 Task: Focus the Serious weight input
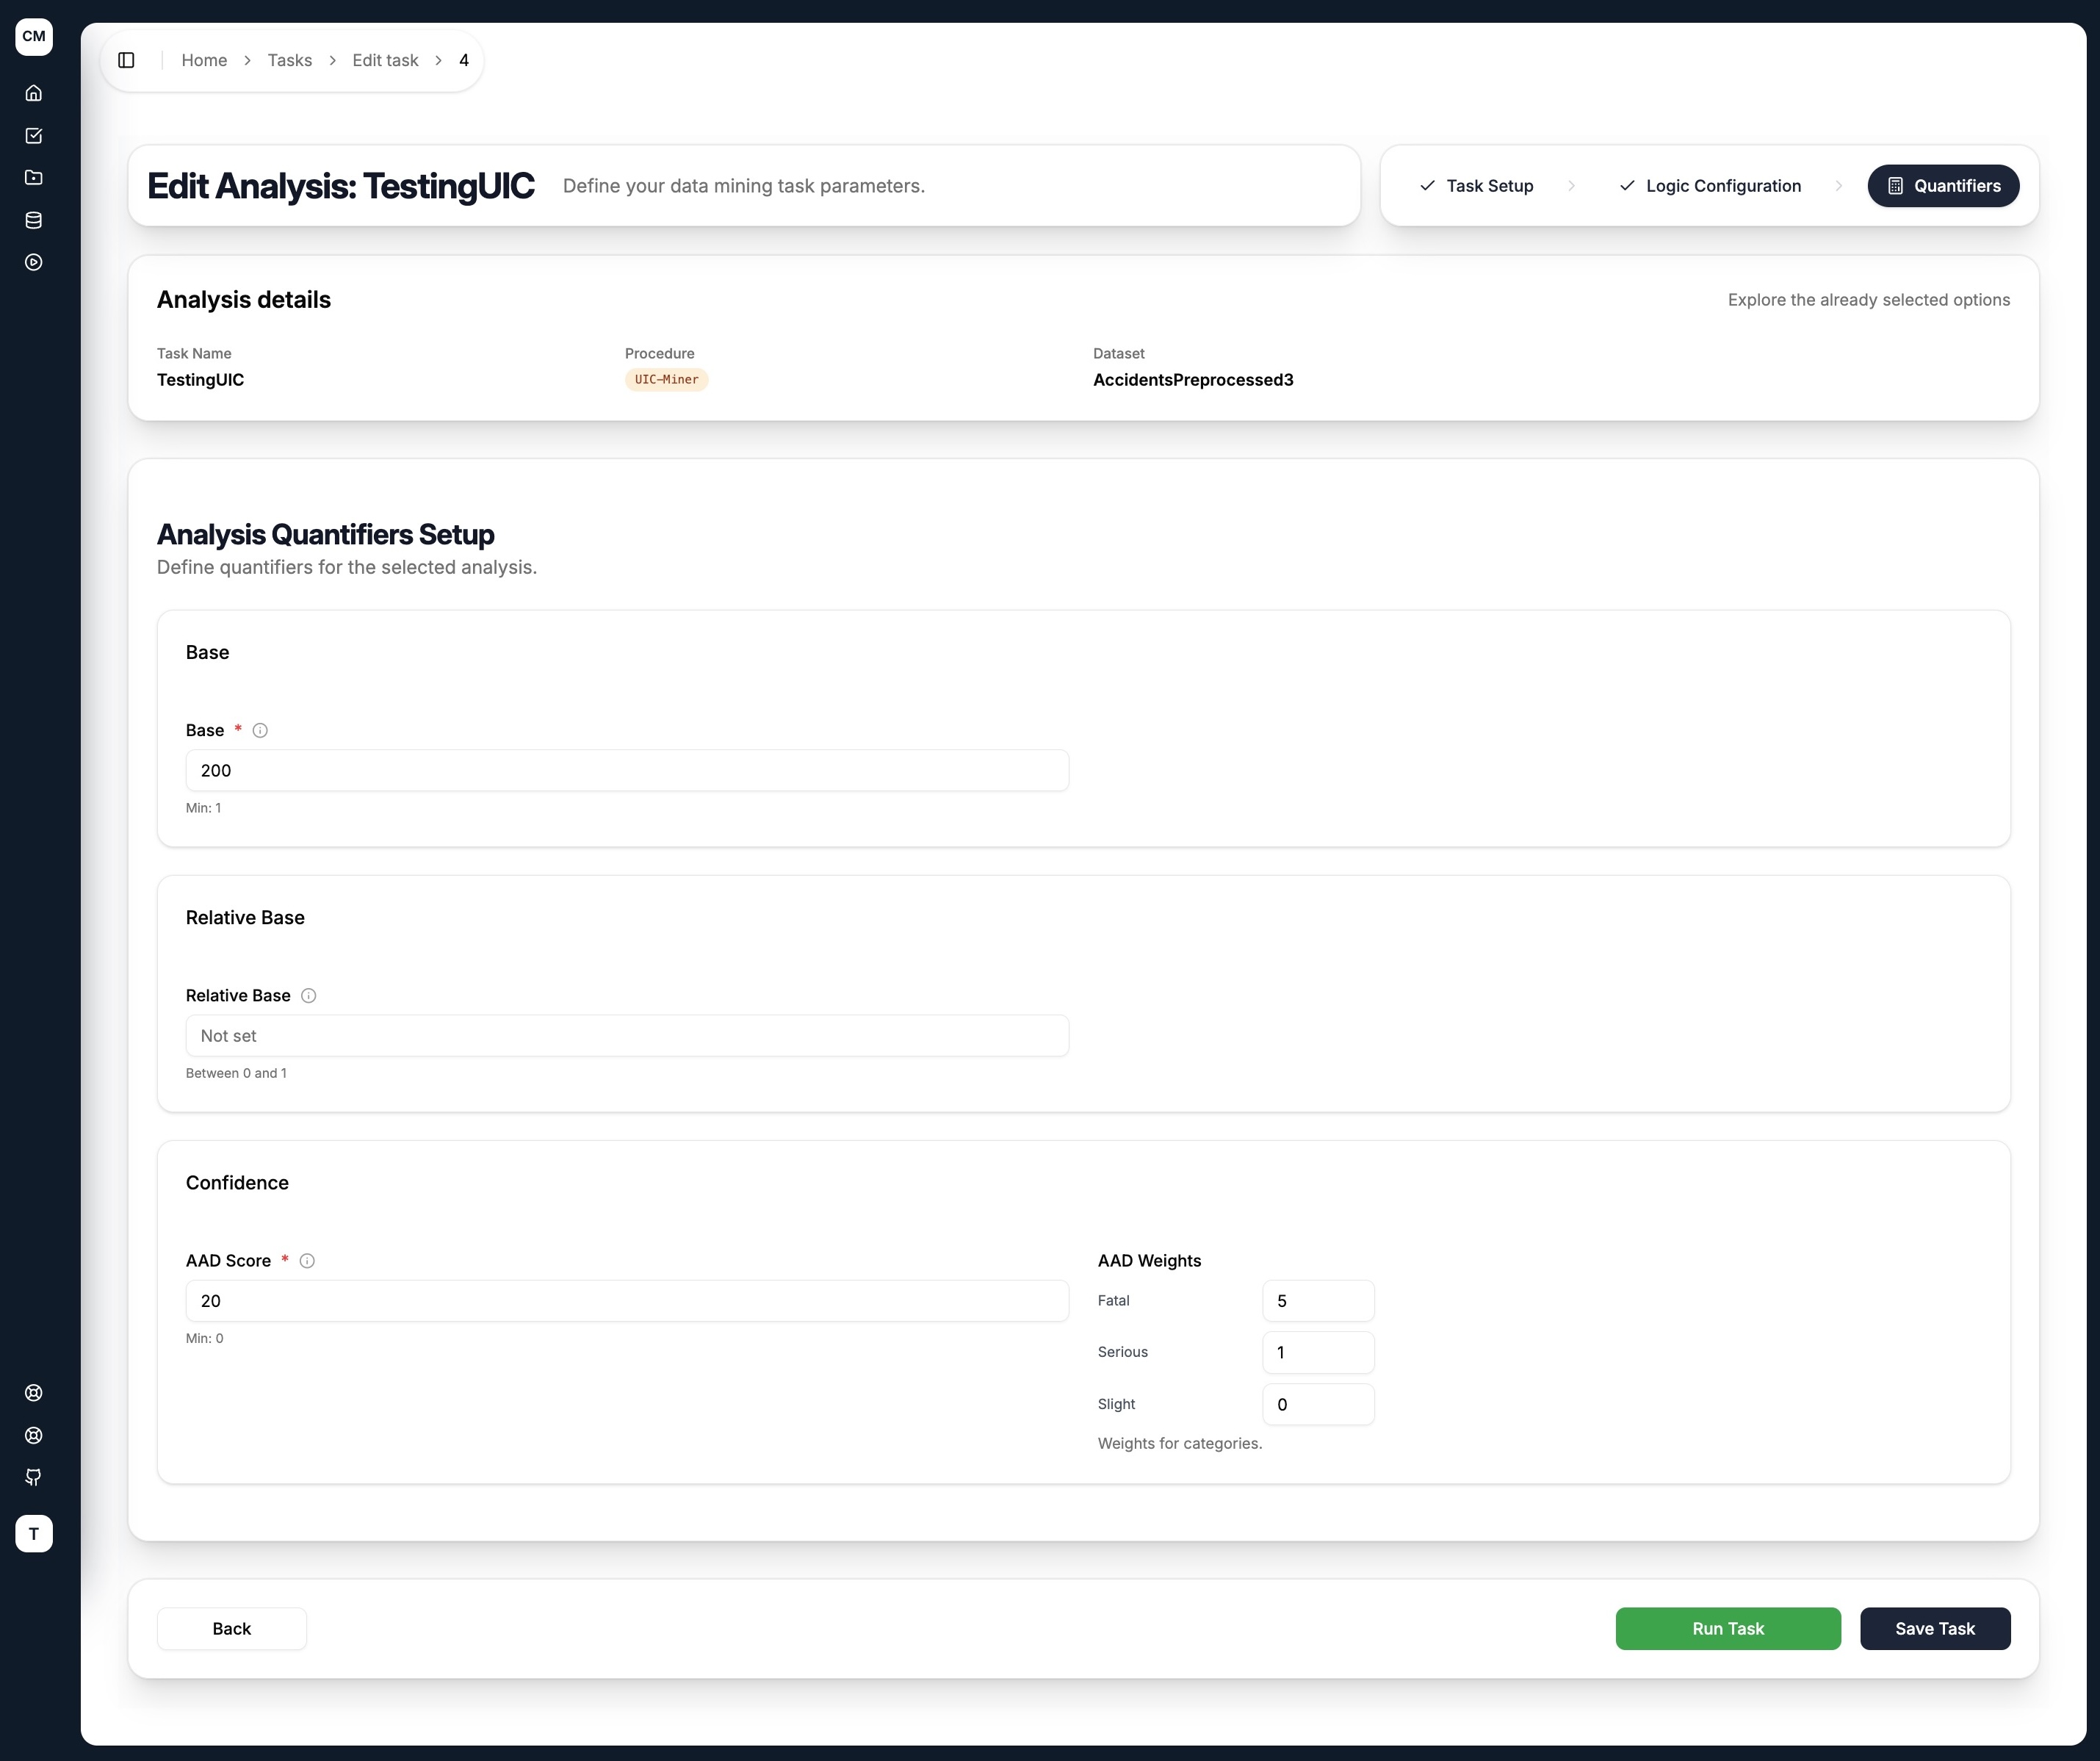[1318, 1353]
